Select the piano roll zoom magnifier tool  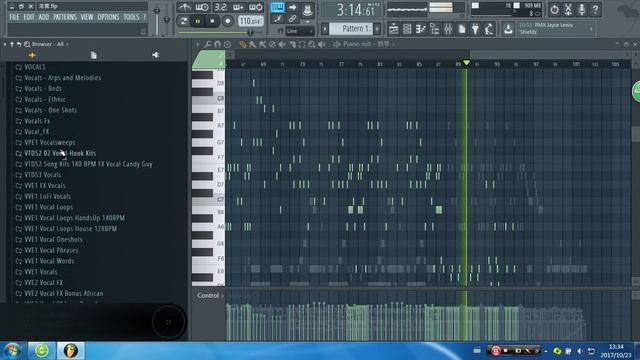[312, 44]
